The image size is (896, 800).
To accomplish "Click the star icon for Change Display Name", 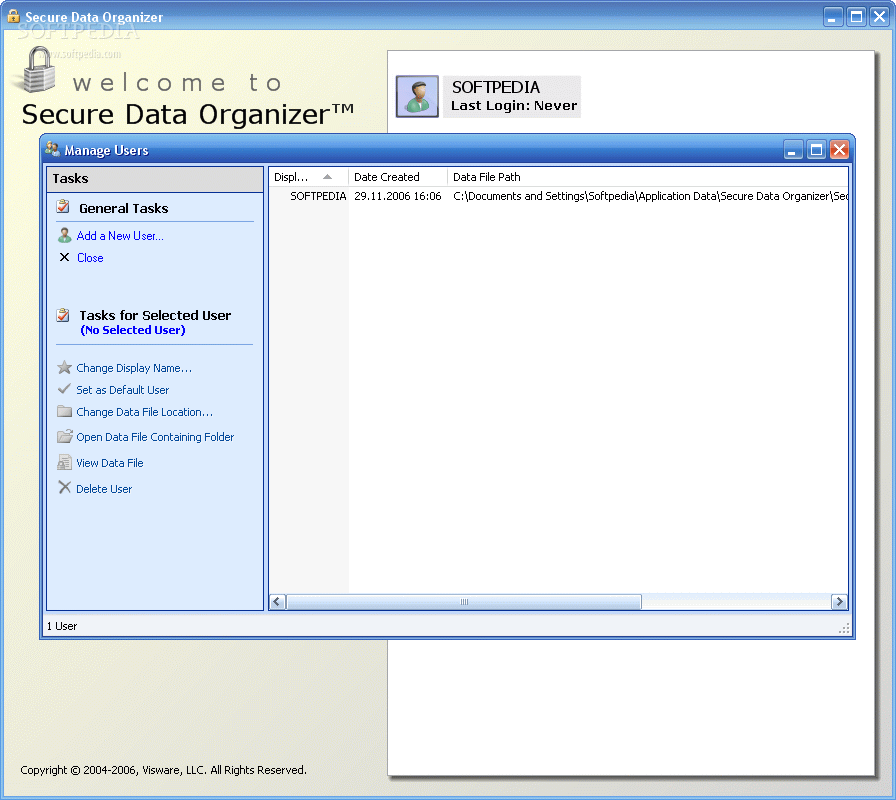I will click(65, 367).
